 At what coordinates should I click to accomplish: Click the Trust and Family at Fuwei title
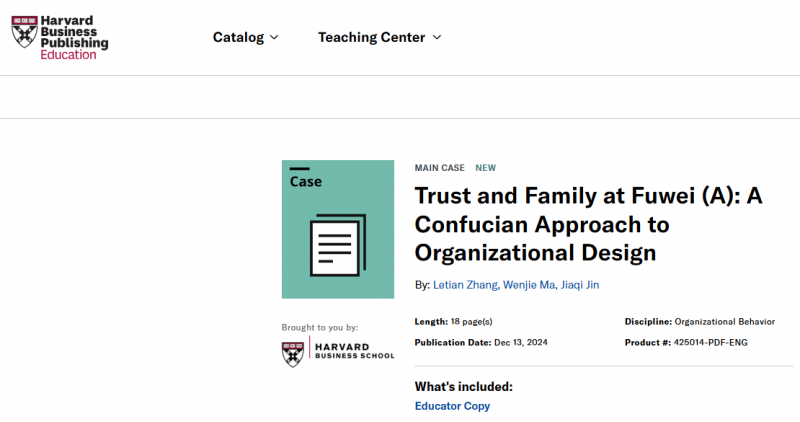click(x=588, y=225)
